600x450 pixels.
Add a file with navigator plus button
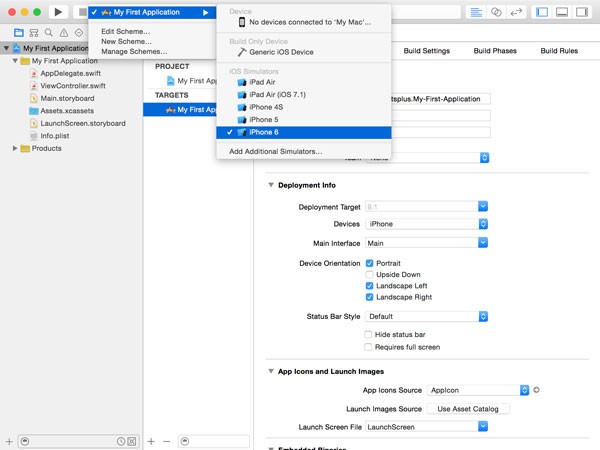(9, 442)
